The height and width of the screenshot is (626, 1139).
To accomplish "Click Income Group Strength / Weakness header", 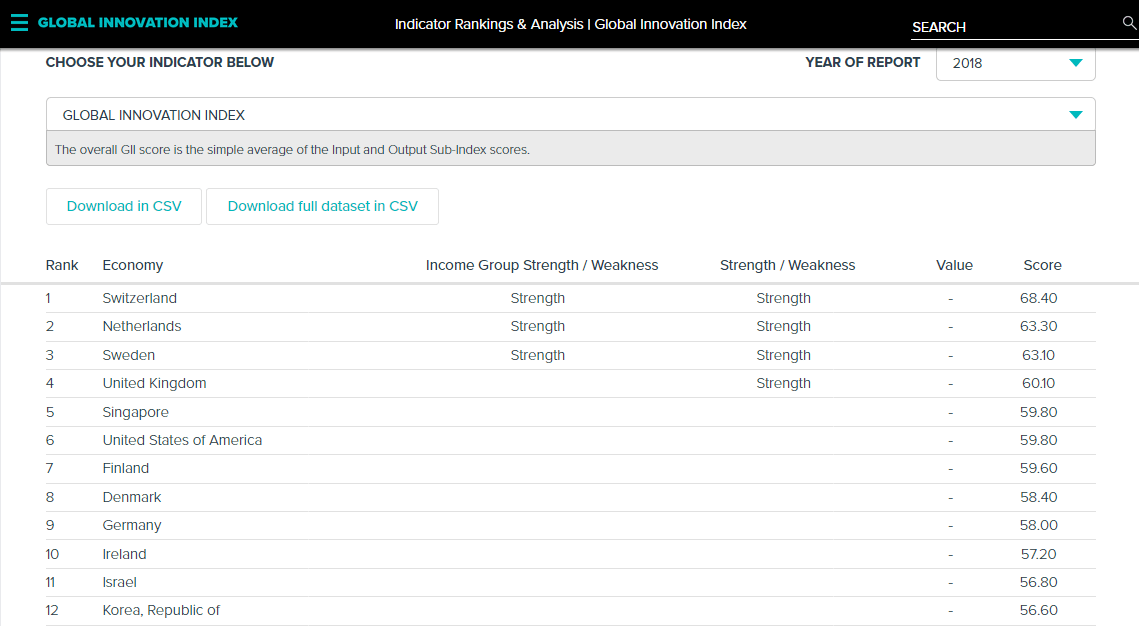I will point(542,265).
